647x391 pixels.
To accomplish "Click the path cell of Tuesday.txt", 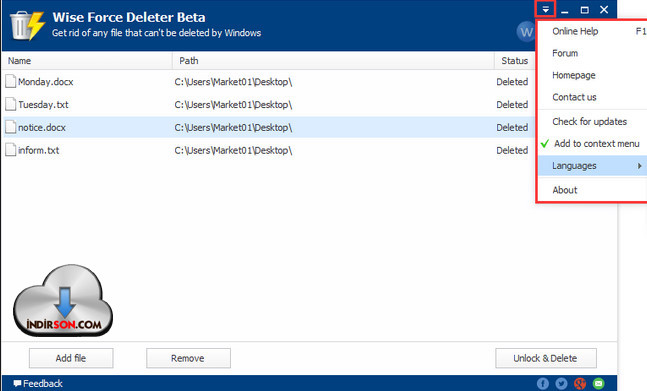I will [233, 105].
